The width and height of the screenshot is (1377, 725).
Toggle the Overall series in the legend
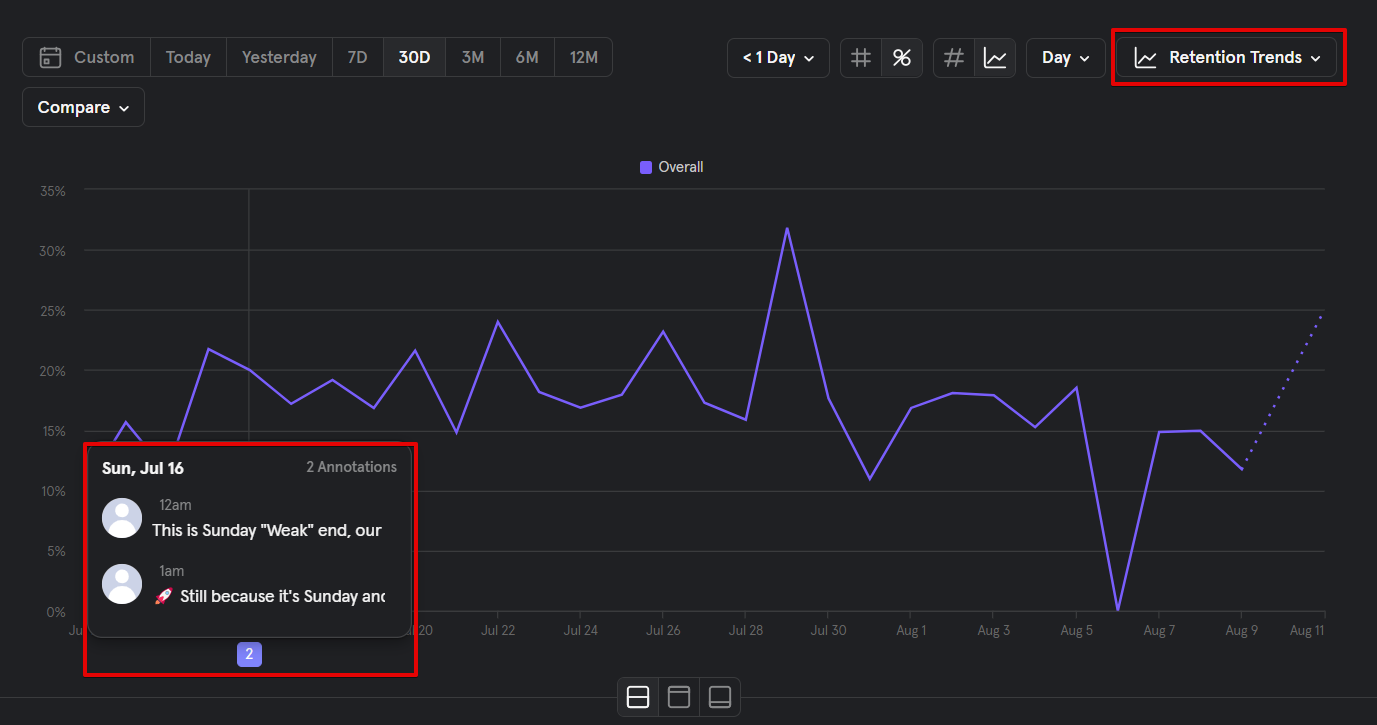click(671, 166)
